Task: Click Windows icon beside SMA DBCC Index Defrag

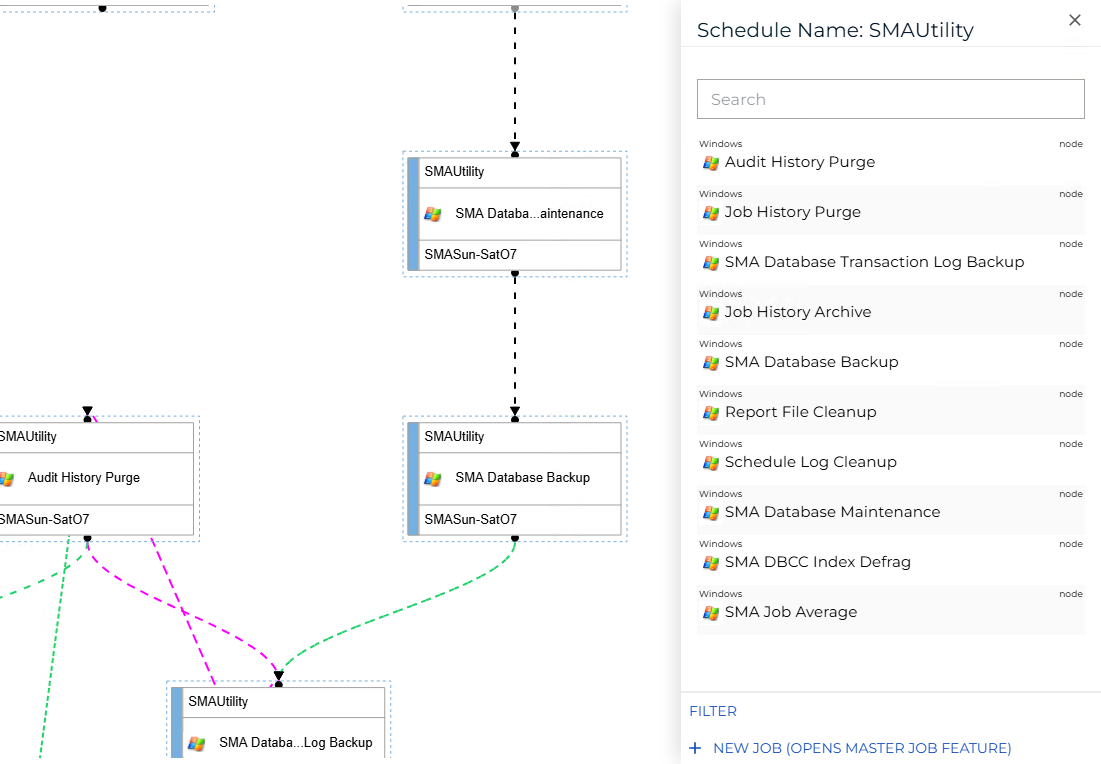Action: coord(711,562)
